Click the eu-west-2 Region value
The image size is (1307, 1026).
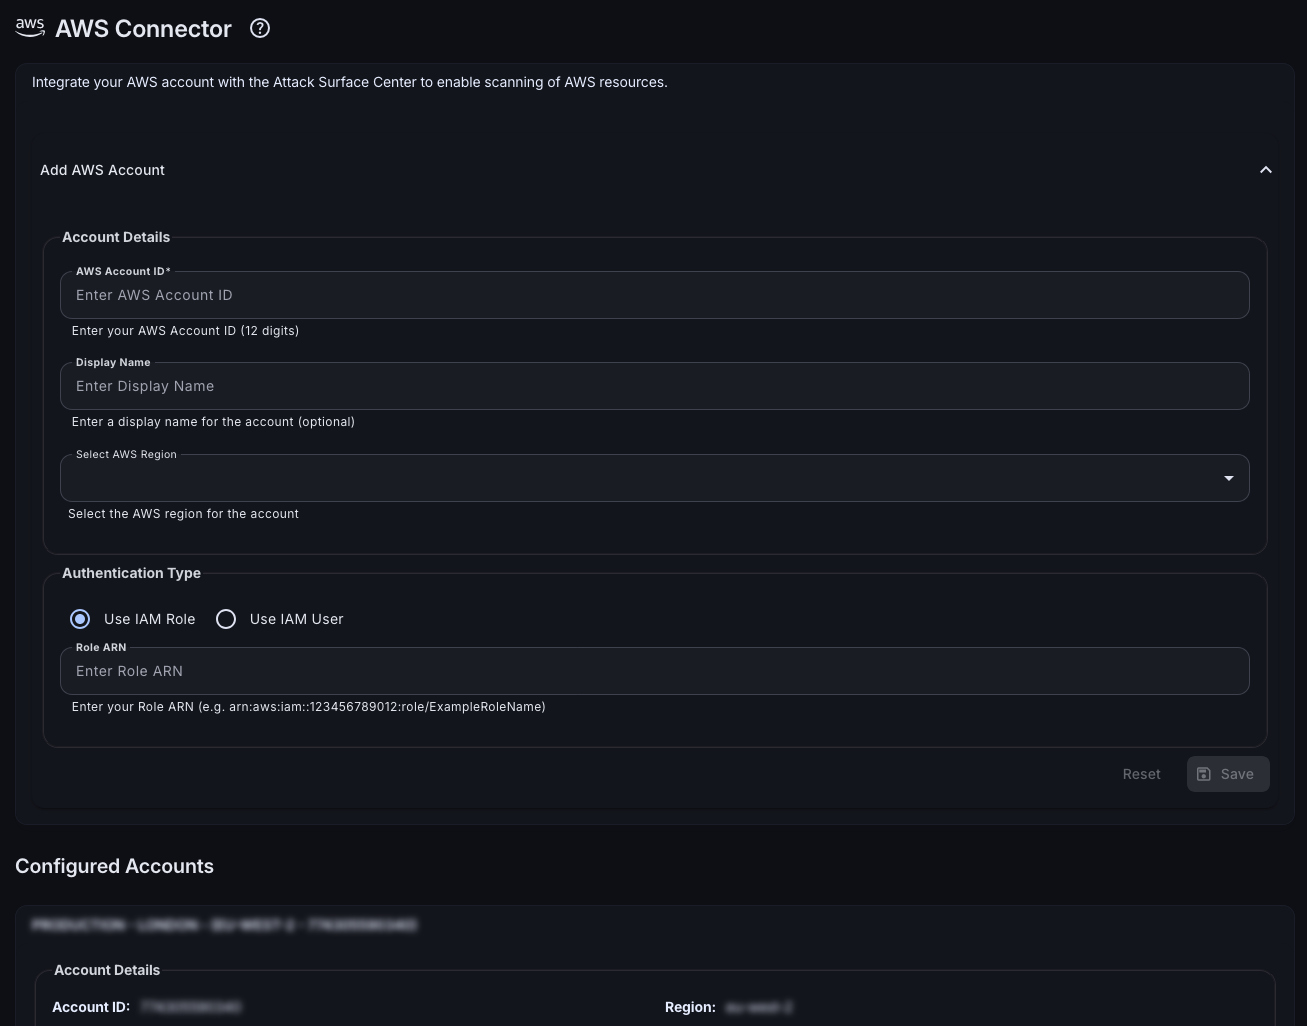[x=758, y=1007]
